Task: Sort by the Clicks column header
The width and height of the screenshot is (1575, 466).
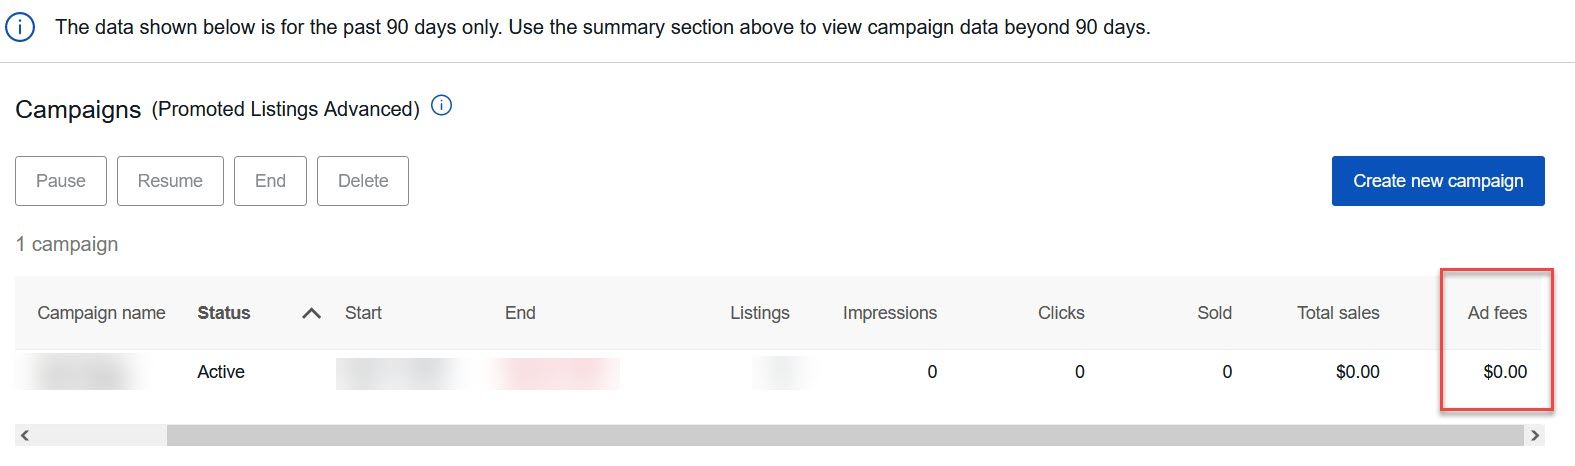Action: 1060,313
